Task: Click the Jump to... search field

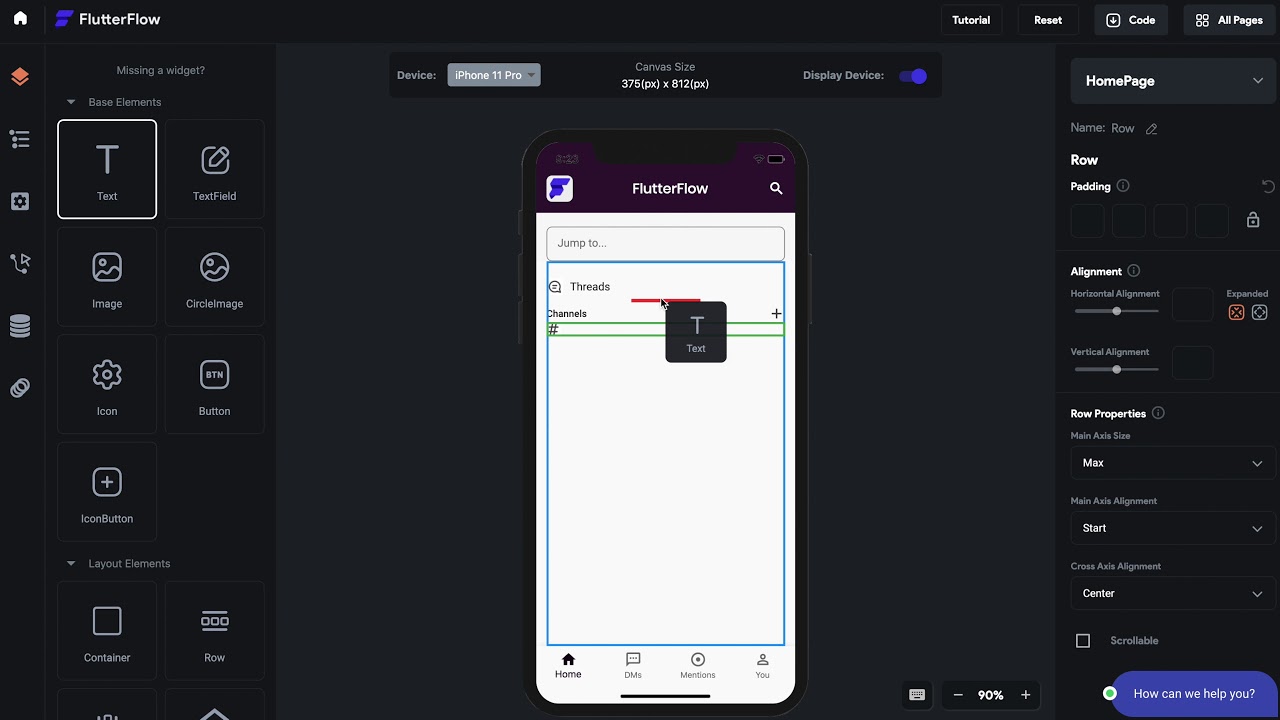Action: [x=665, y=243]
